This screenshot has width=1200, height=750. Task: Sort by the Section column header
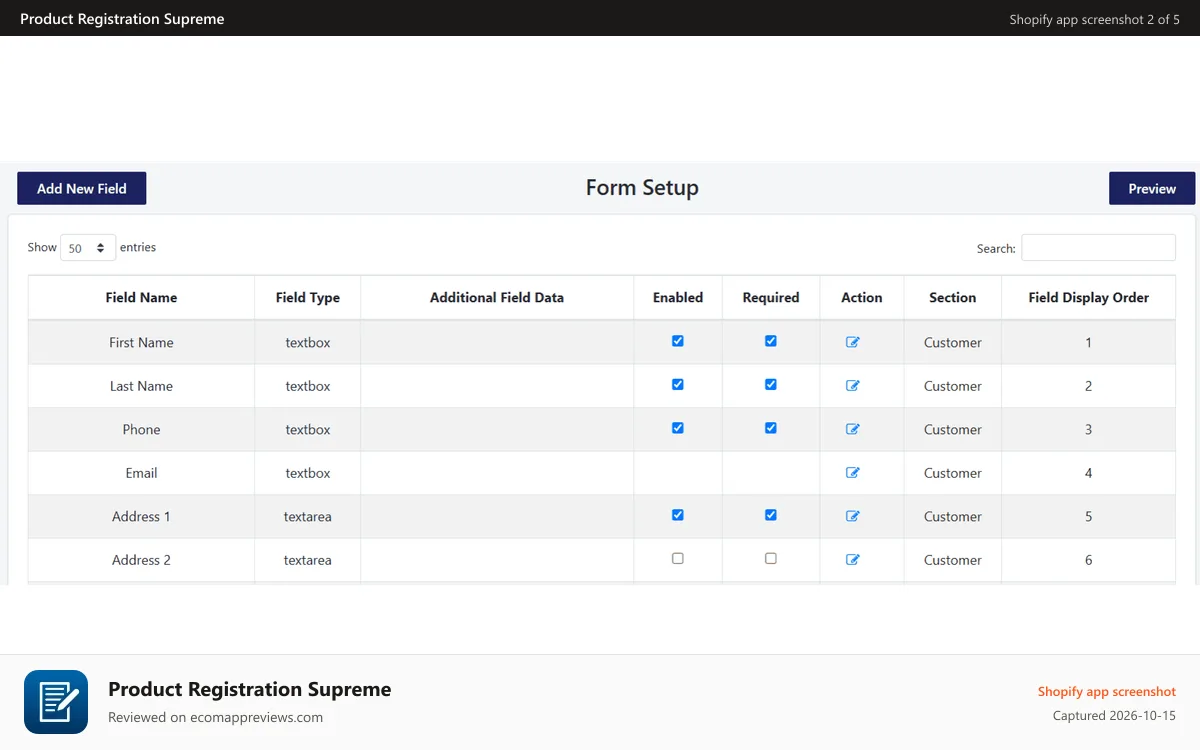coord(953,298)
